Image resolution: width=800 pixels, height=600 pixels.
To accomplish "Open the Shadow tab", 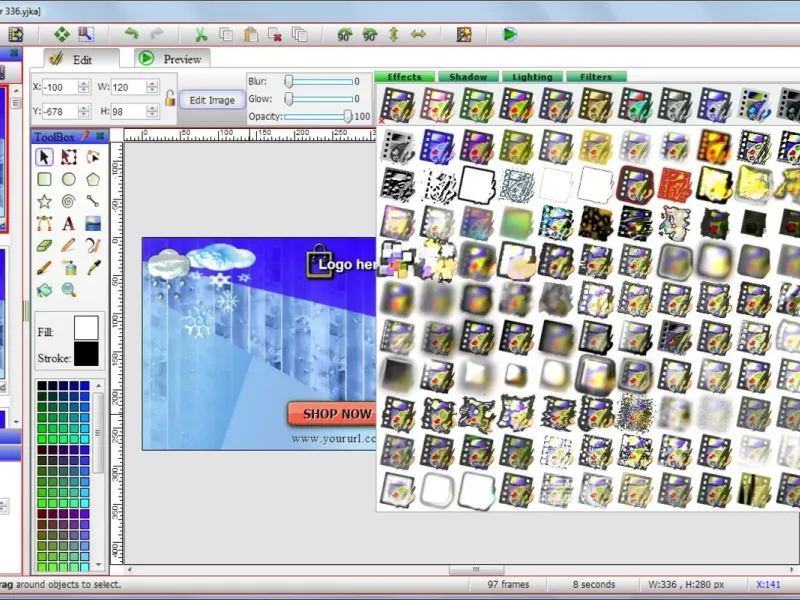I will (468, 77).
